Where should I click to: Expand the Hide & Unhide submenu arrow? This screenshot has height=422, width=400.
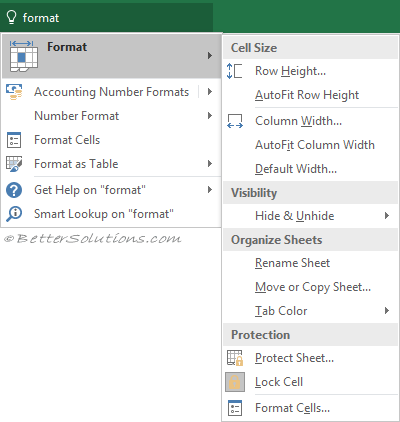click(x=387, y=216)
